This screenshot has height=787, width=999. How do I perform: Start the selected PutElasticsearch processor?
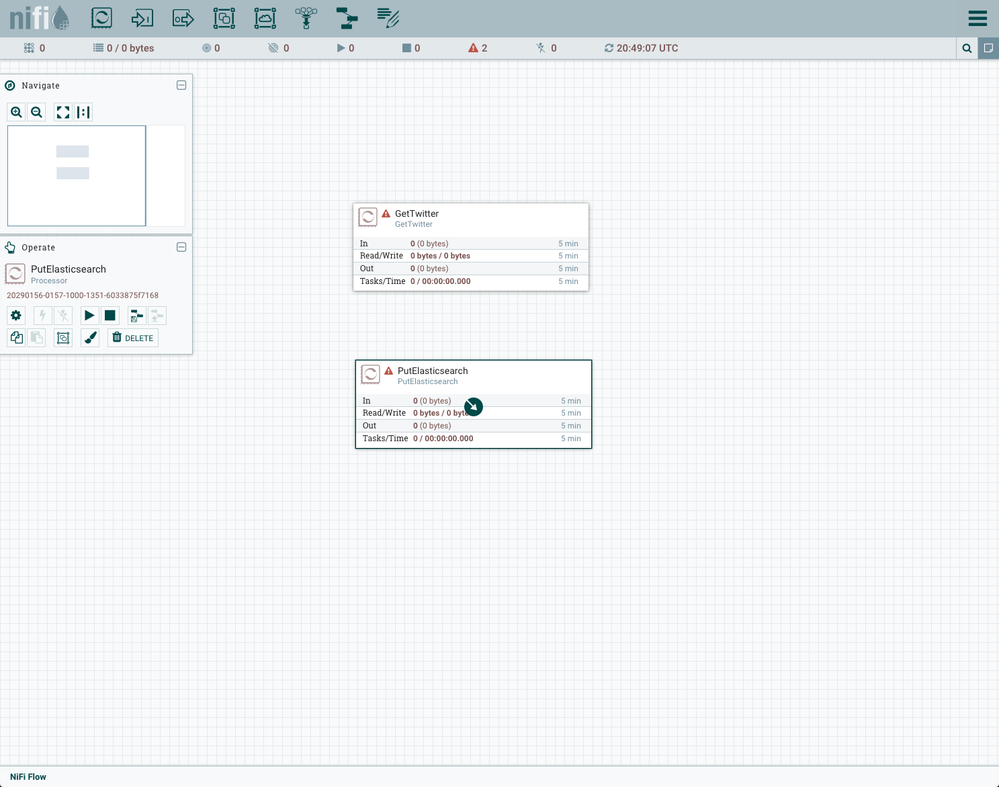(89, 315)
